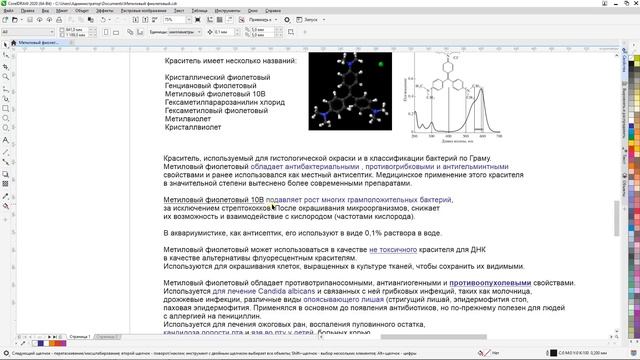Open the zoom level dropdown
Viewport: 640px width, 360px height.
point(189,19)
